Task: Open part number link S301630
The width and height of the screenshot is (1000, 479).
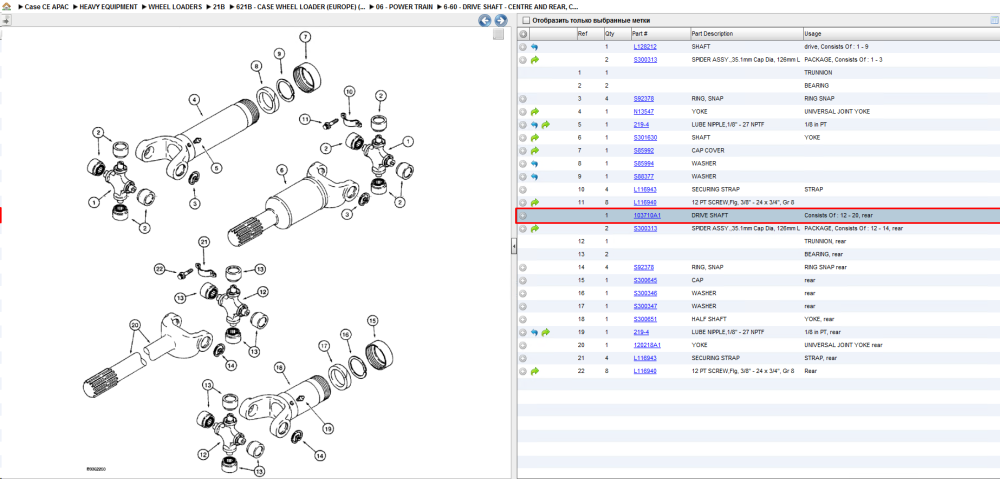Action: tap(645, 138)
